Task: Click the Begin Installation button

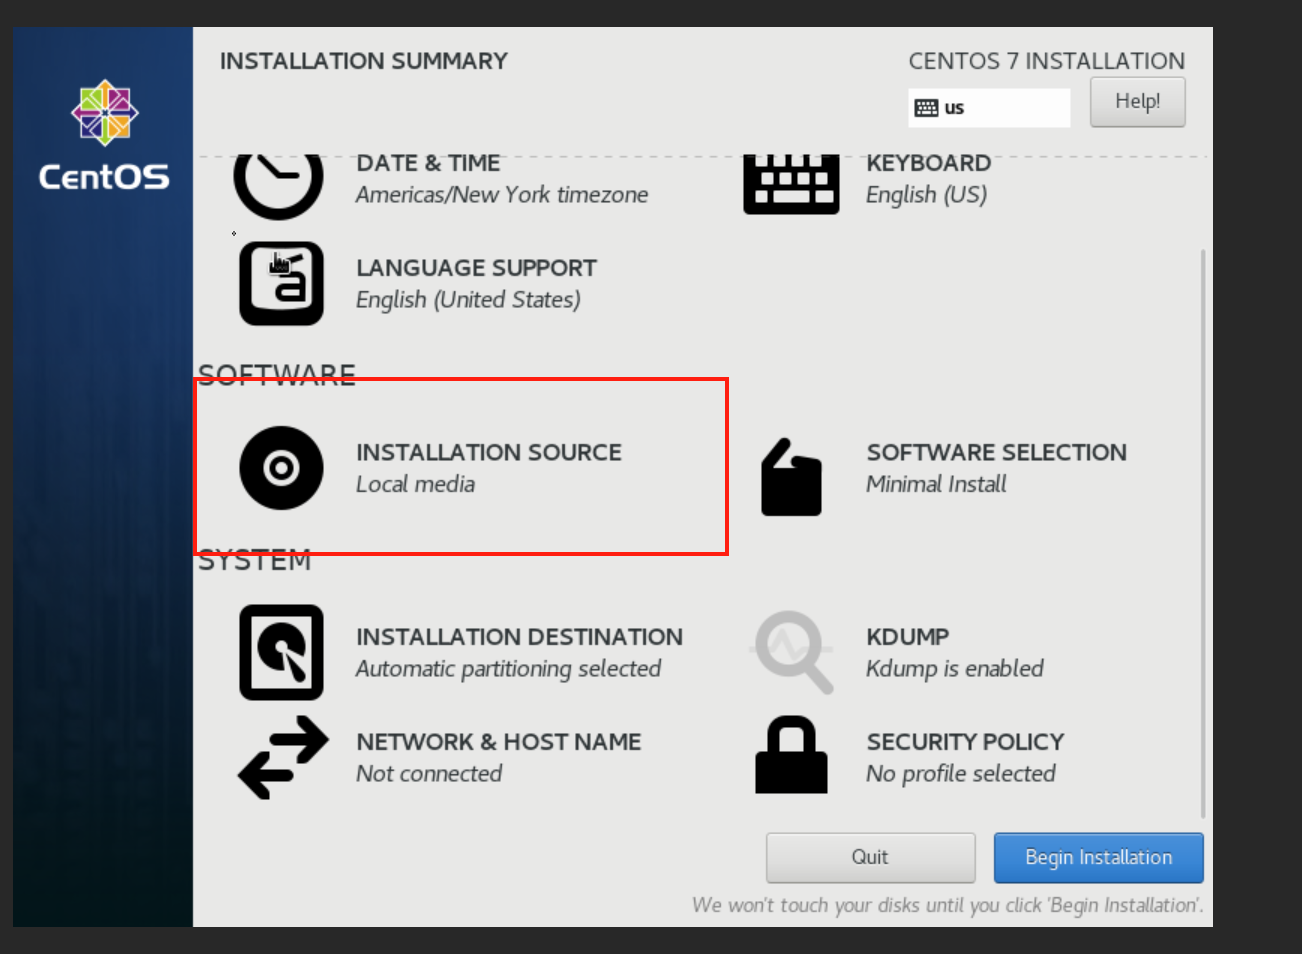Action: point(1098,858)
